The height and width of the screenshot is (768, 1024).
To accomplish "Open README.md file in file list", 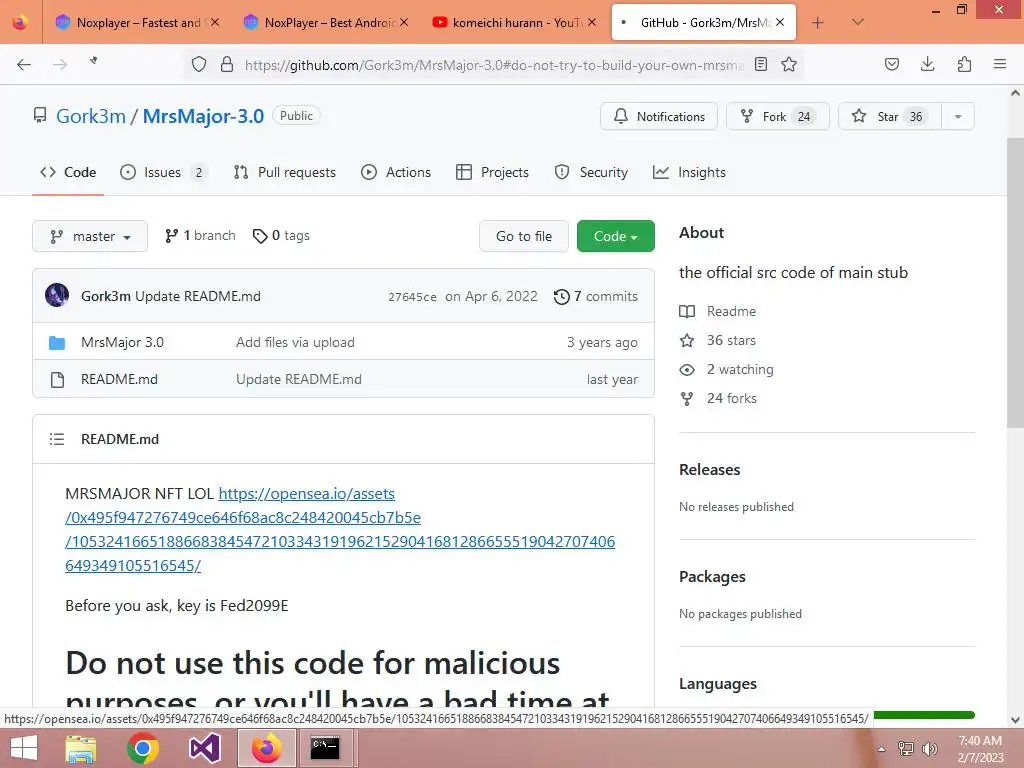I will [x=119, y=379].
